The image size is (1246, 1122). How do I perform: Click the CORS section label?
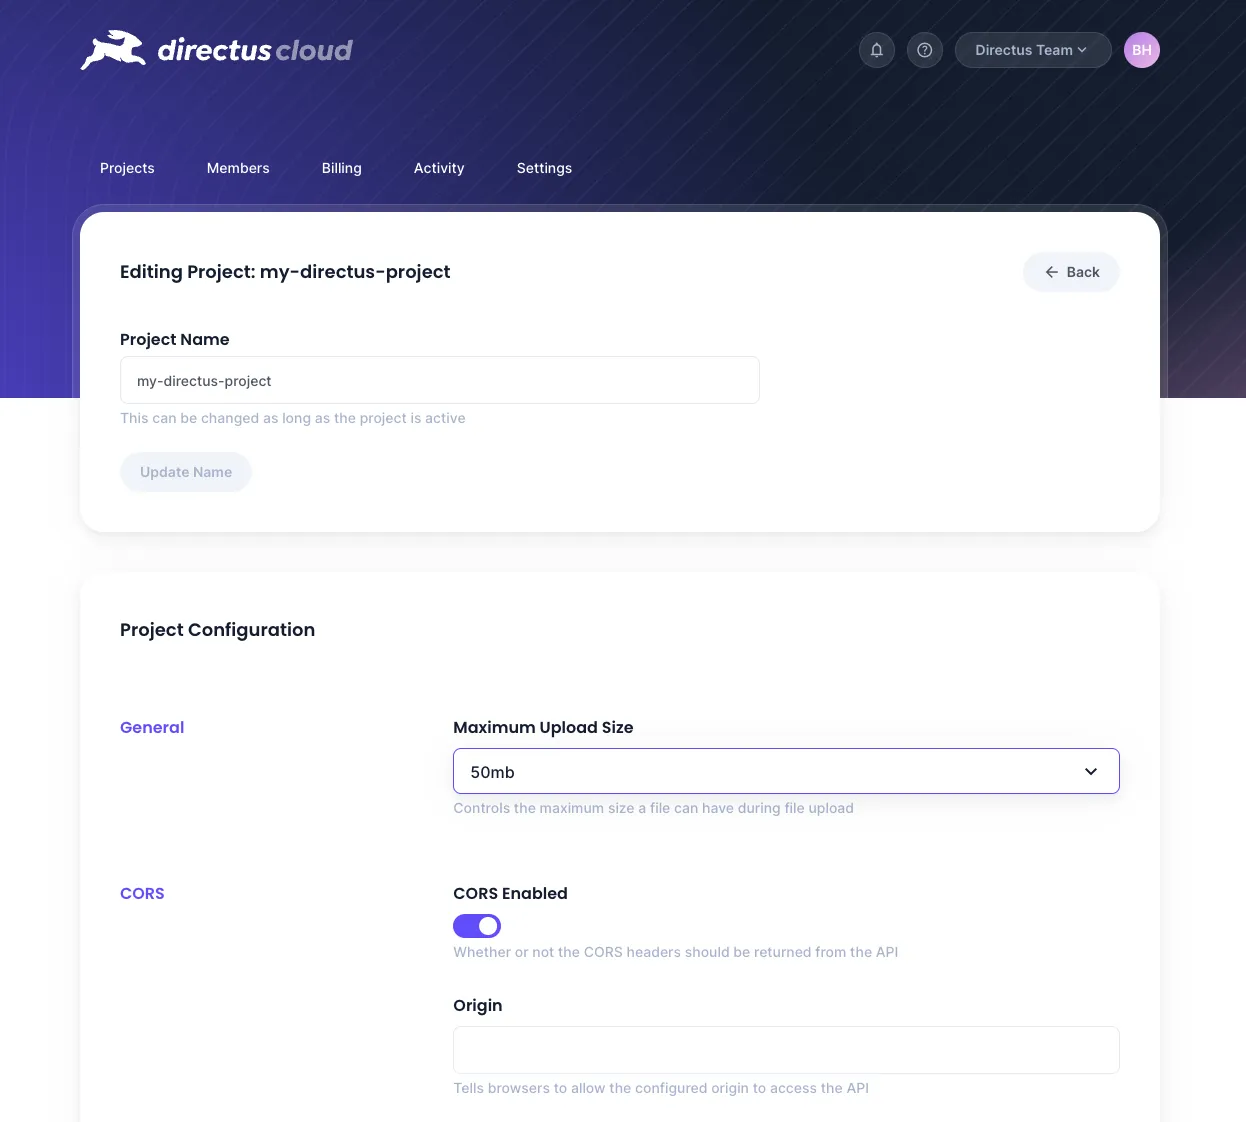point(142,893)
